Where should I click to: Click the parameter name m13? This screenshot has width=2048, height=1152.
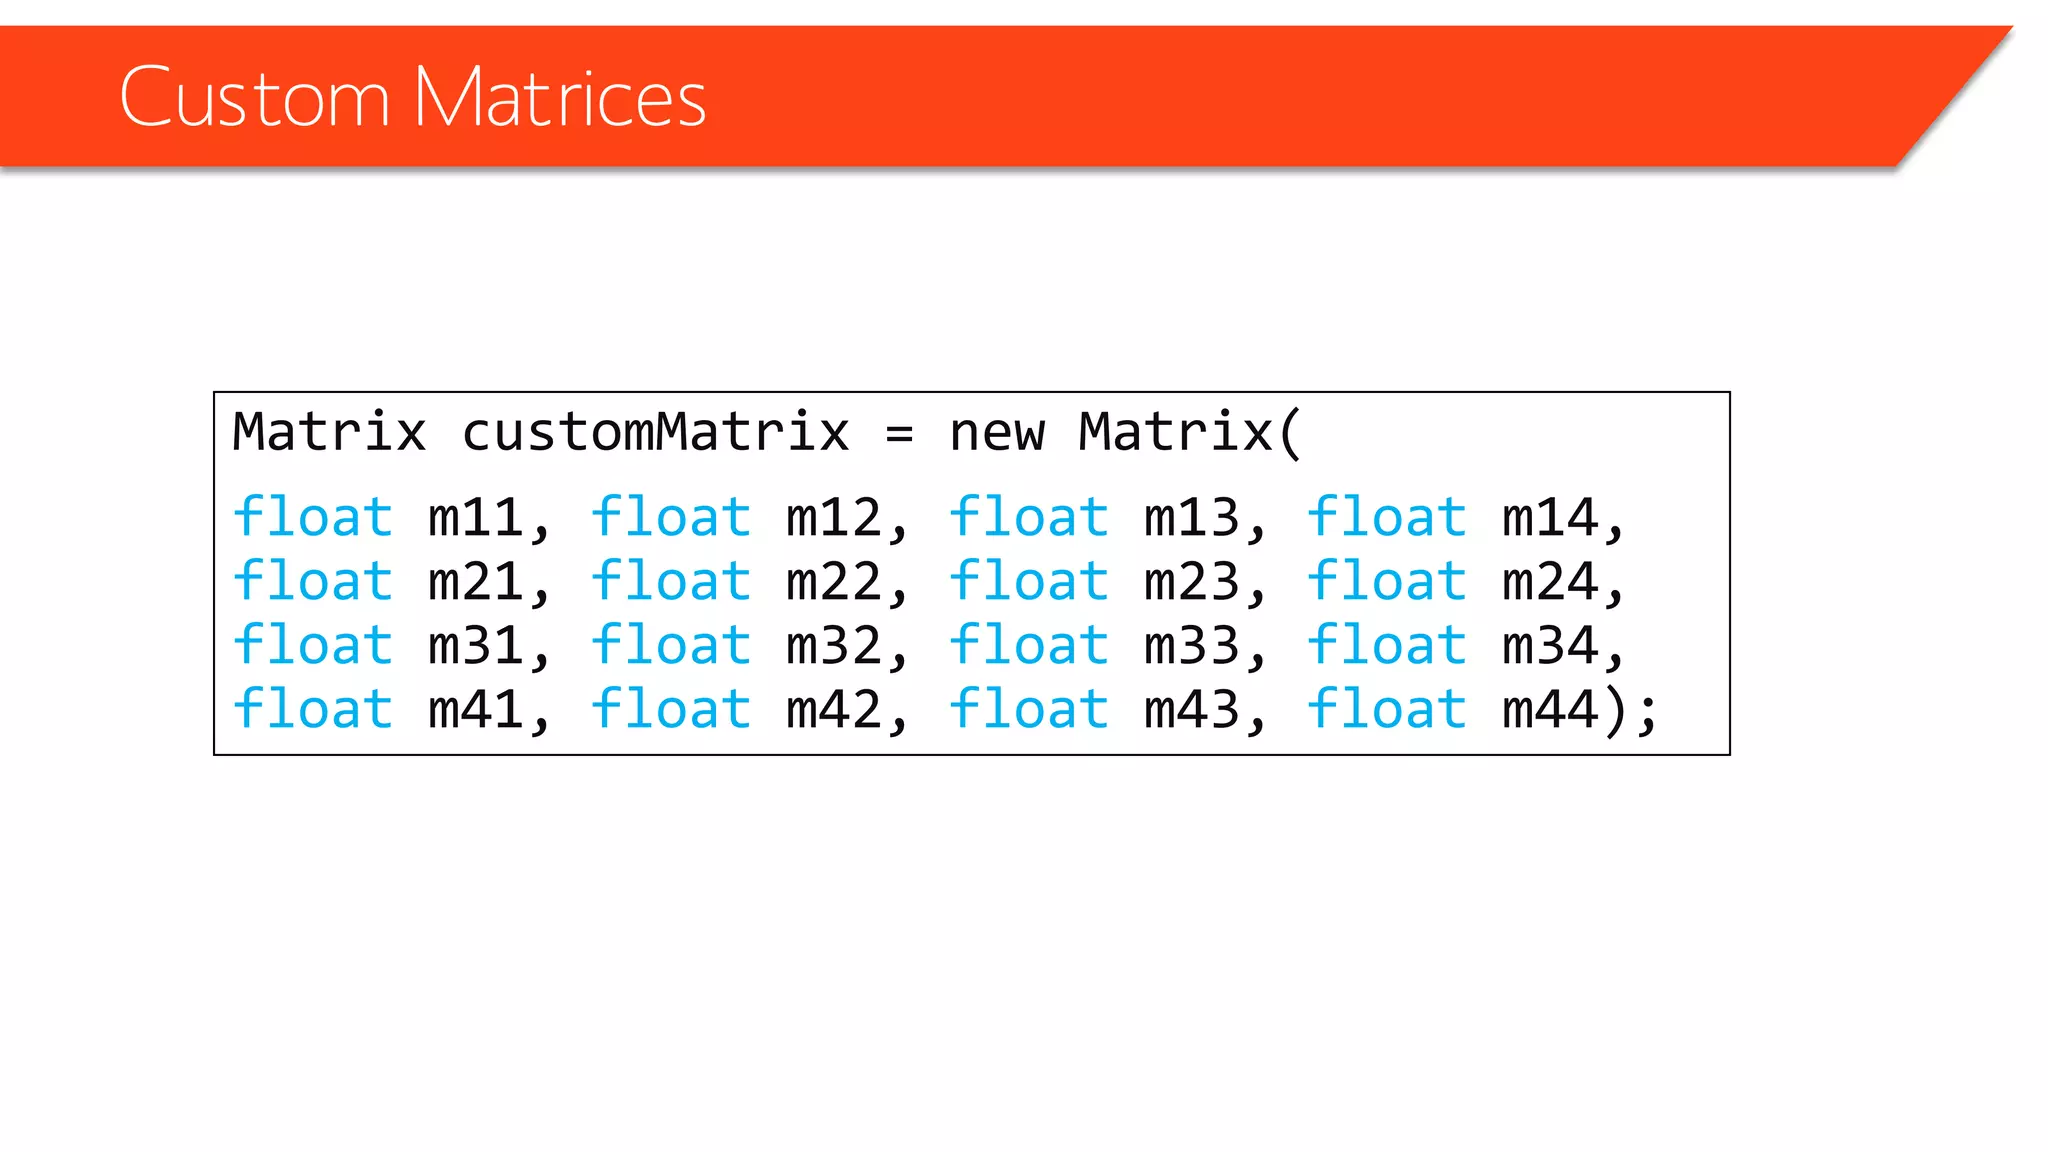1192,518
